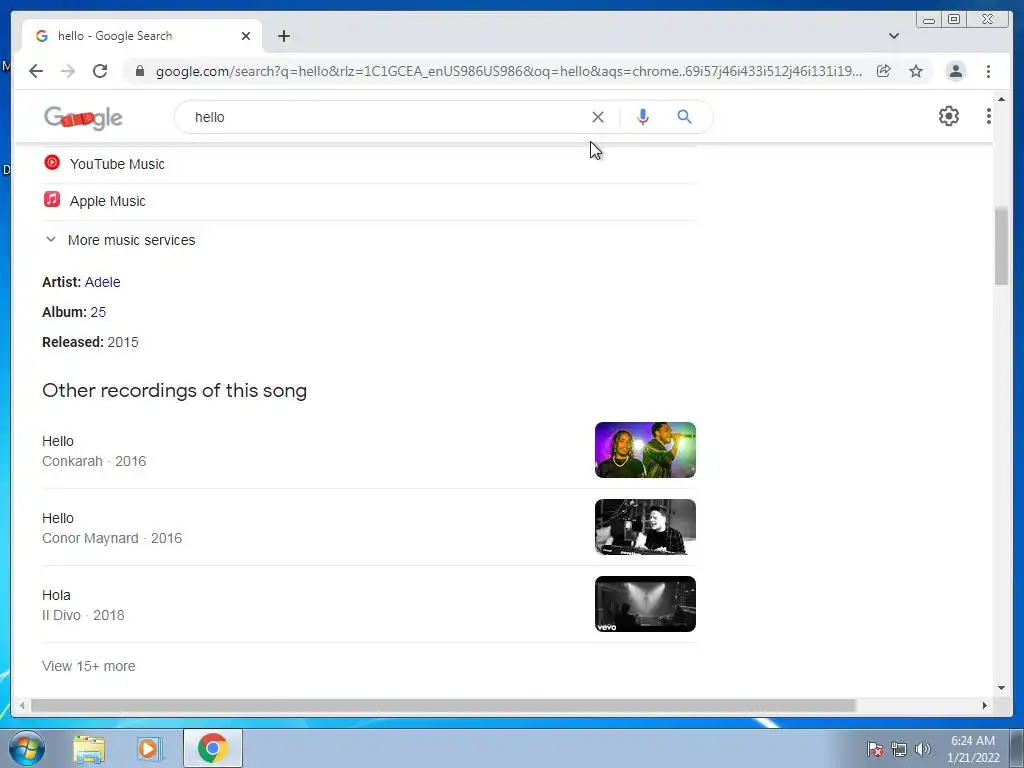This screenshot has height=768, width=1024.
Task: Submit search with the magnifier icon
Action: (684, 117)
